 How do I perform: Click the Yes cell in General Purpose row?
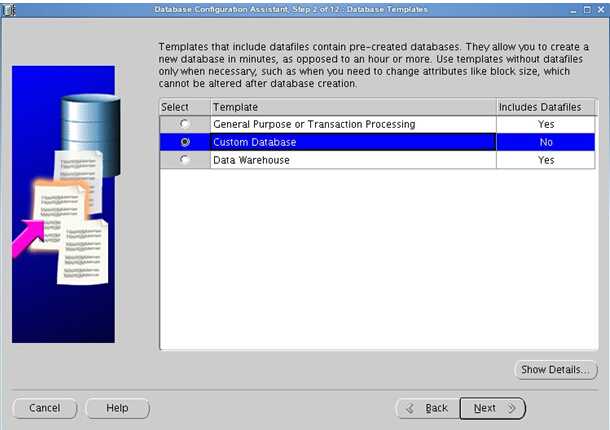point(546,124)
